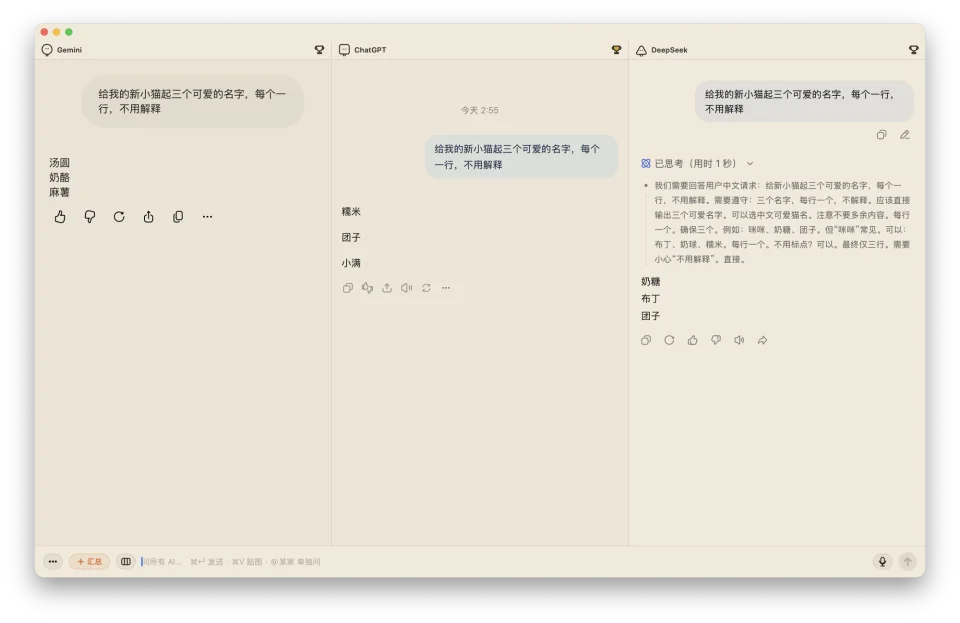Select the DeepSeek panel title
The width and height of the screenshot is (960, 623).
coord(669,50)
